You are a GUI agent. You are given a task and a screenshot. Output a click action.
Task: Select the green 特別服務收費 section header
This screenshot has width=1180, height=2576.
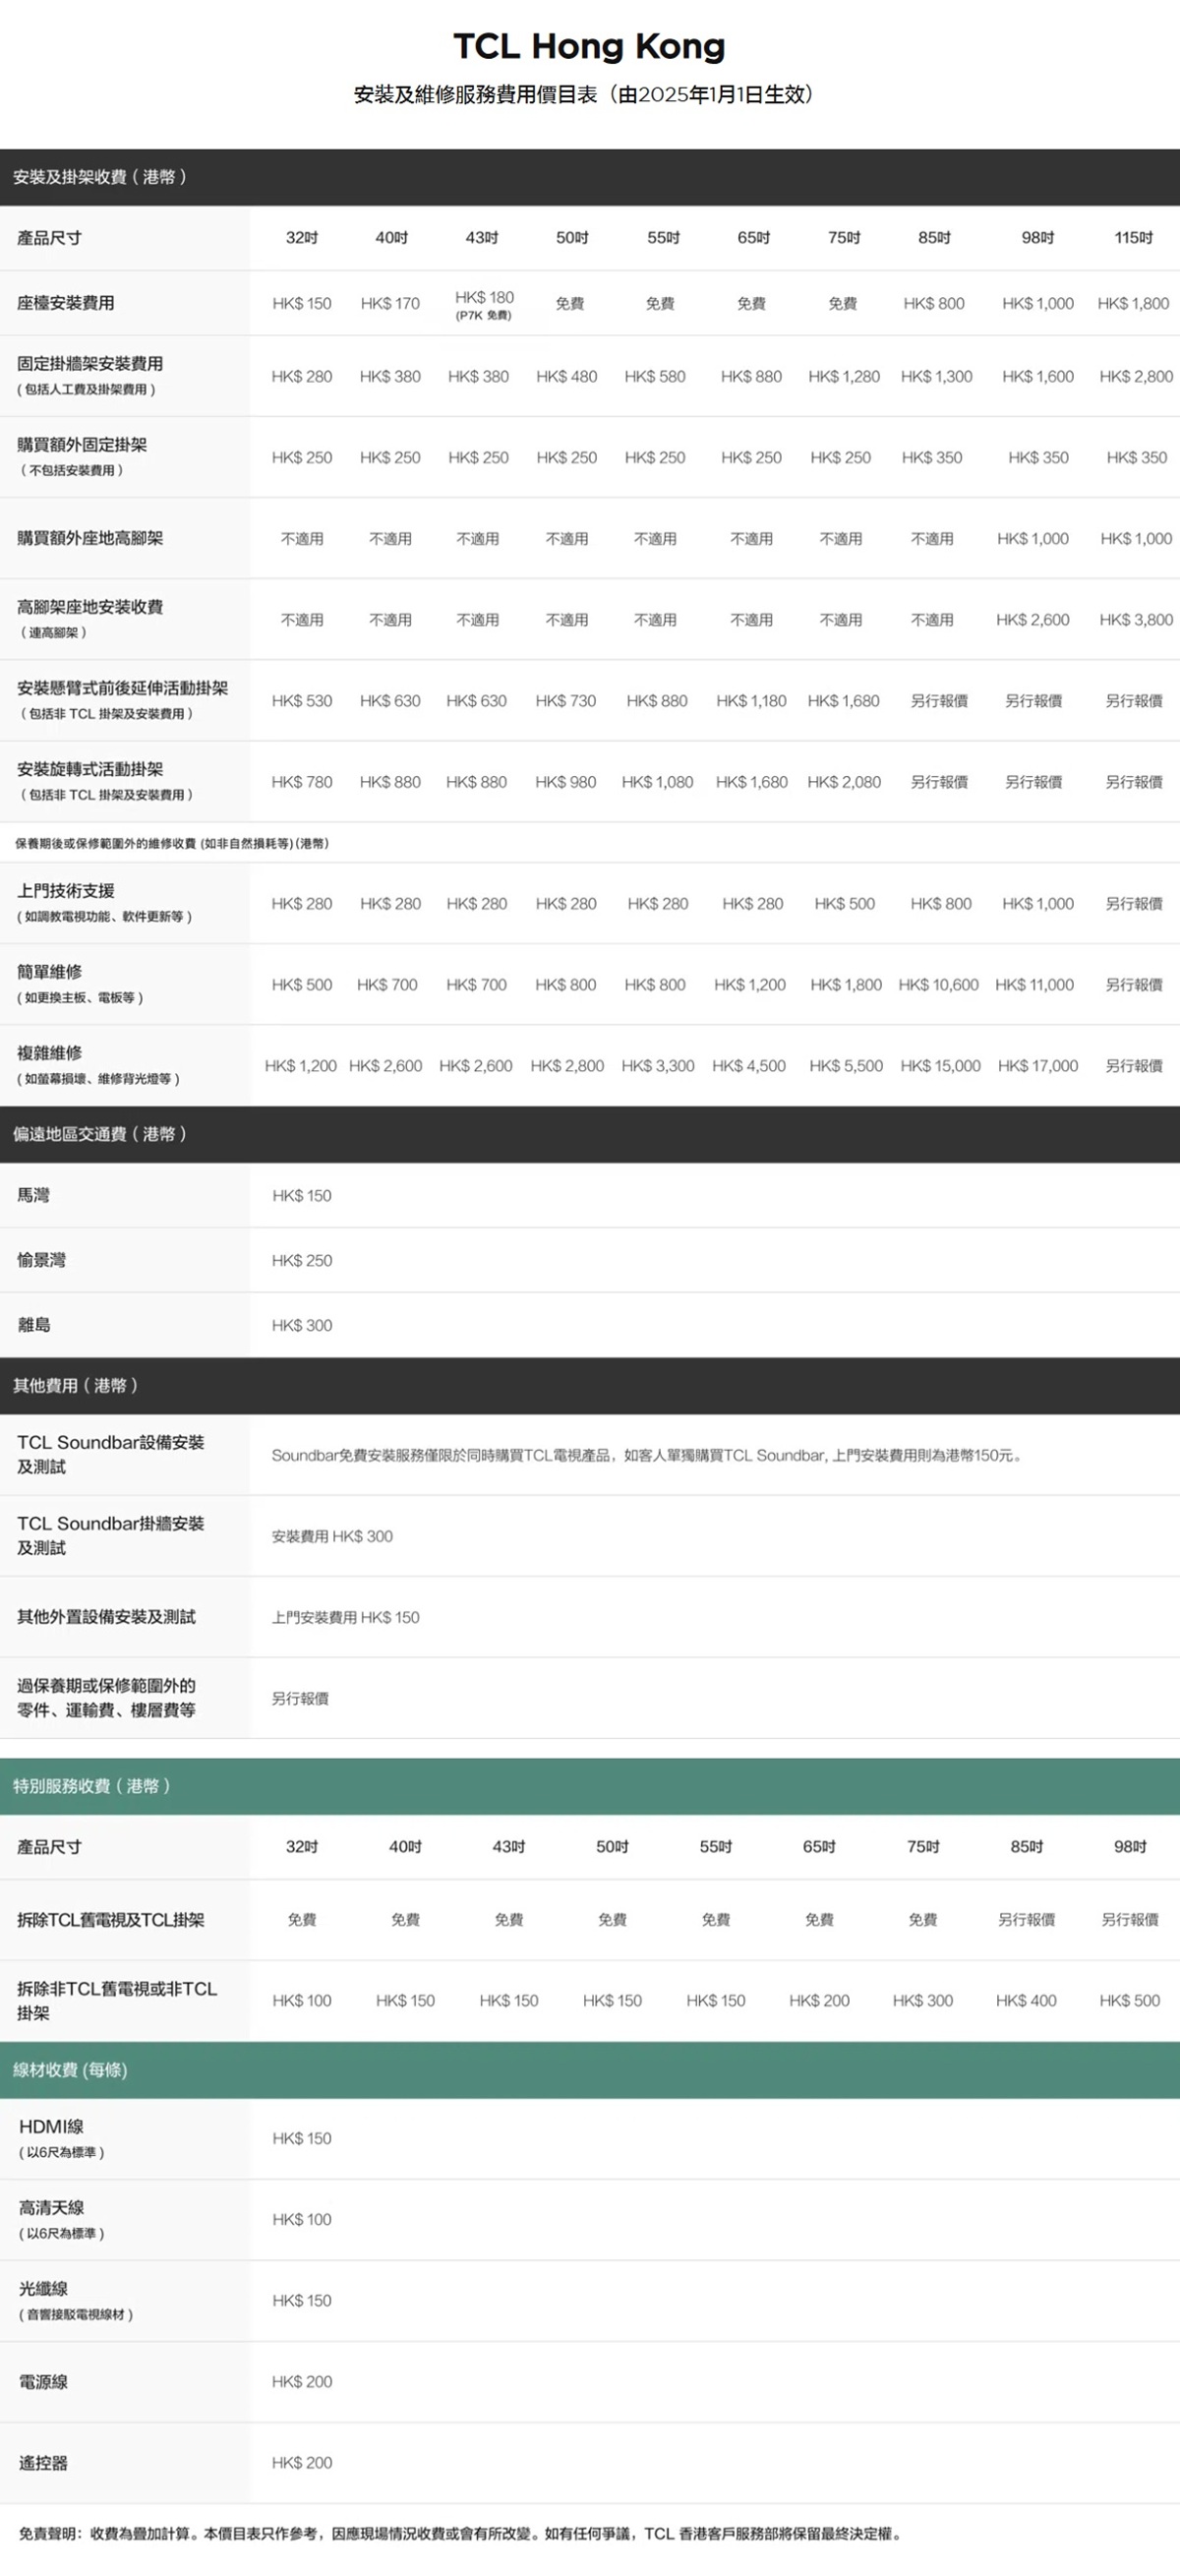point(92,1786)
